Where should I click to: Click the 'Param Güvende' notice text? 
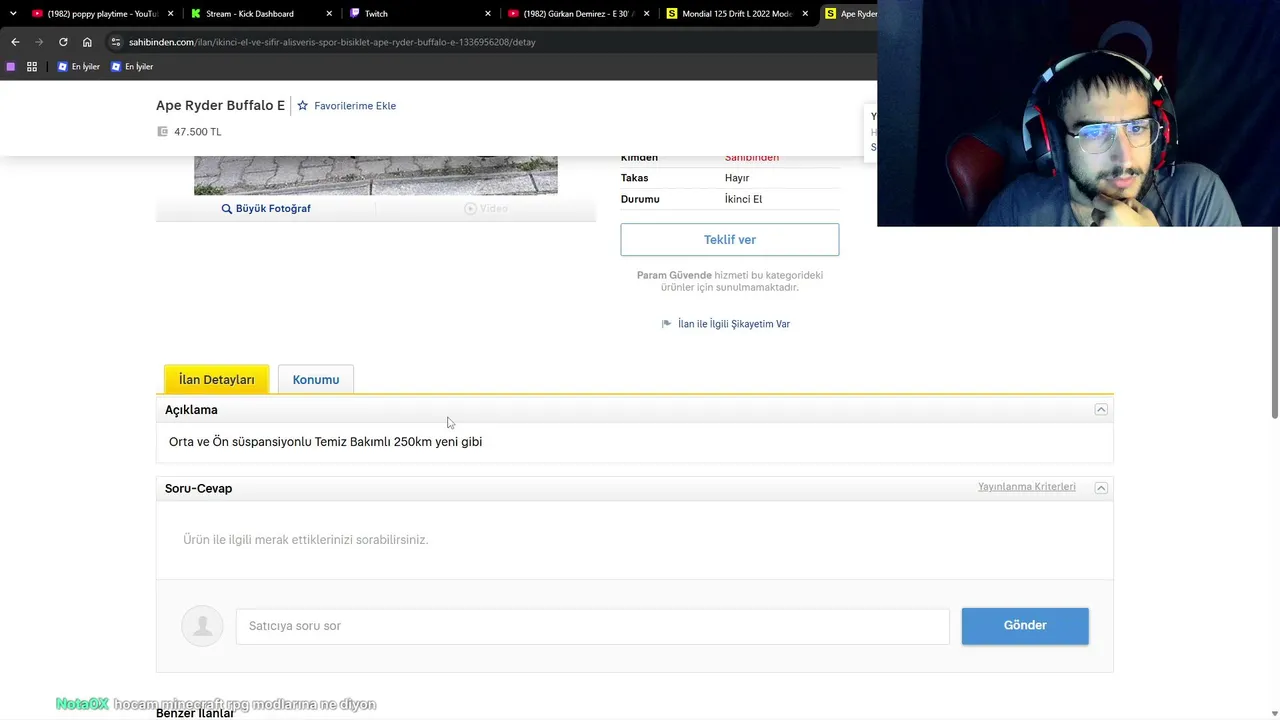pos(730,281)
